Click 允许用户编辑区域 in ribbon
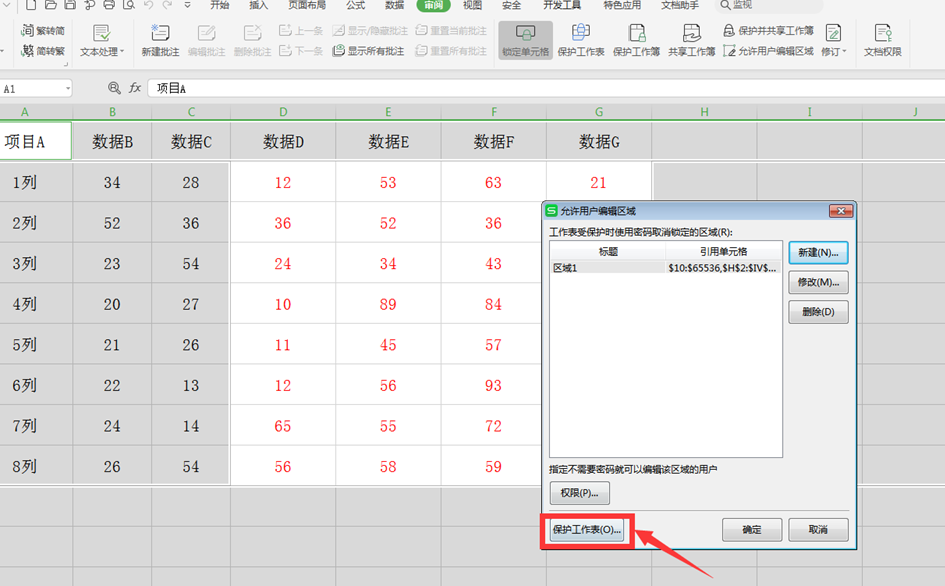Viewport: 945px width, 586px height. [x=768, y=51]
